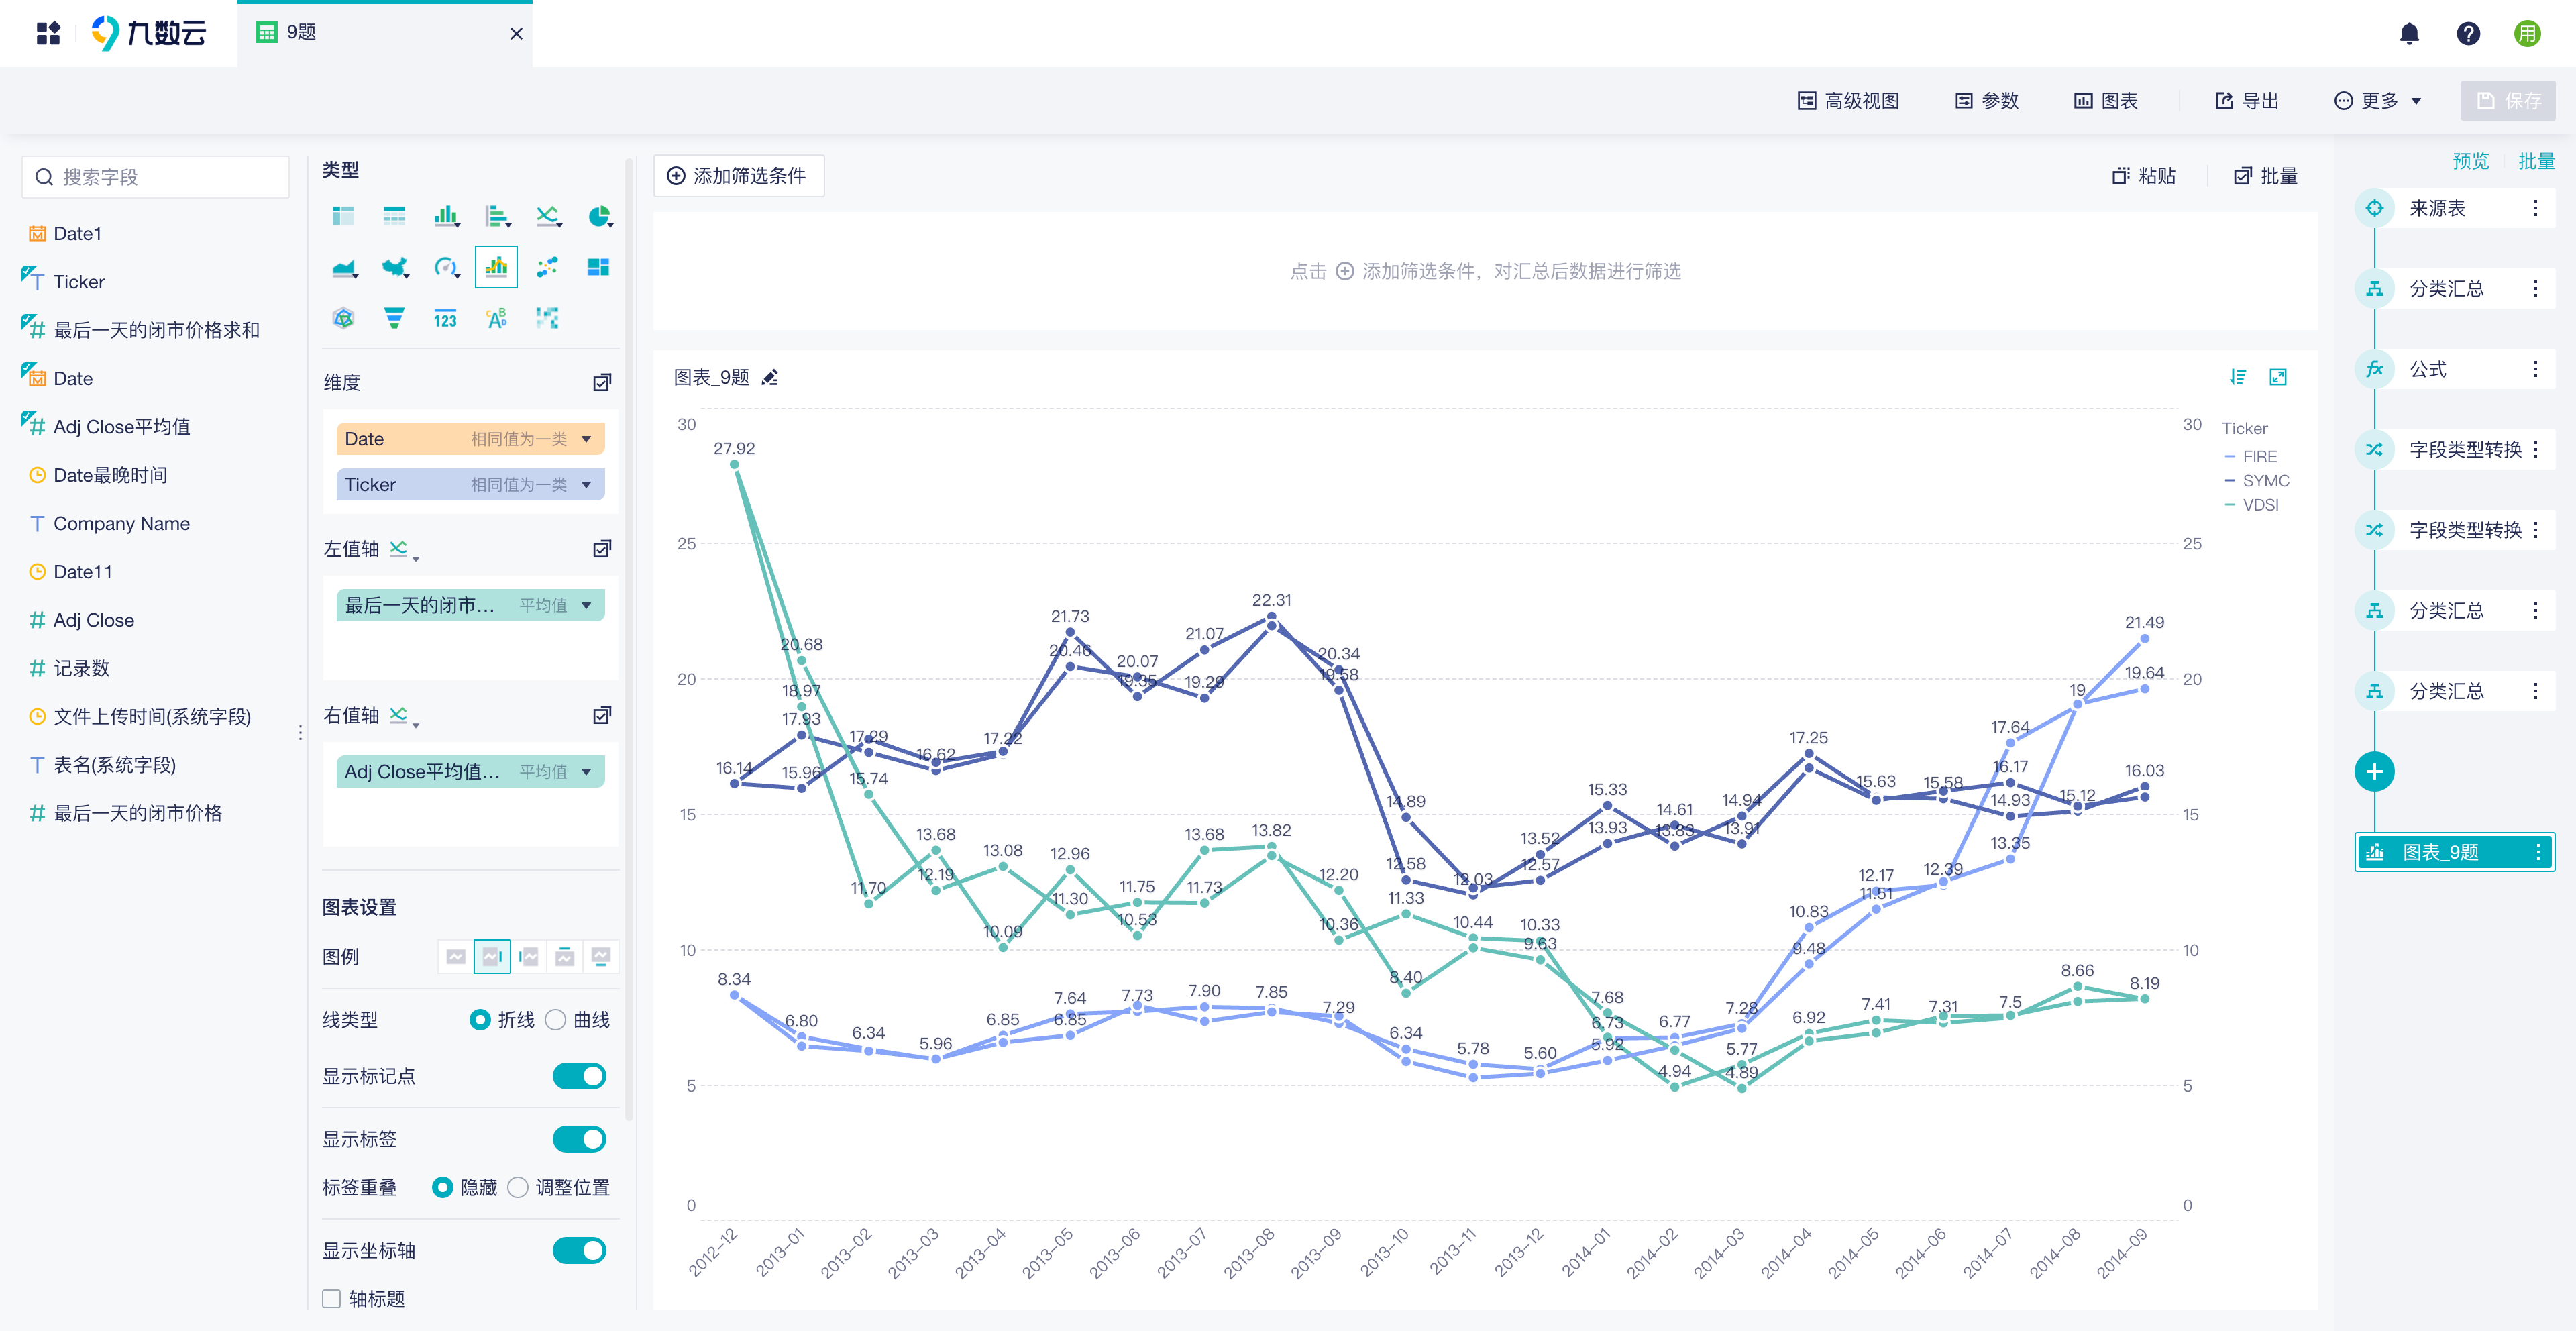Click the 导出 export button
This screenshot has width=2576, height=1331.
(2246, 101)
